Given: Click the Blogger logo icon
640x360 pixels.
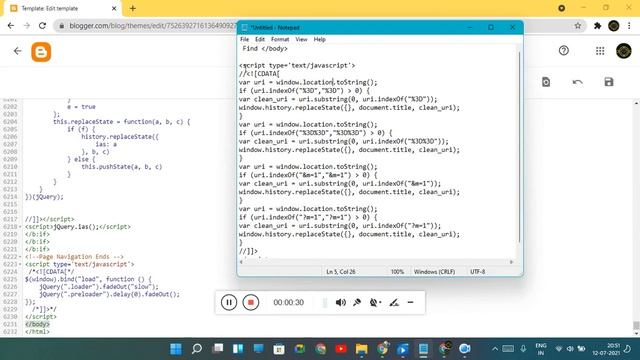Looking at the screenshot, I should [41, 52].
